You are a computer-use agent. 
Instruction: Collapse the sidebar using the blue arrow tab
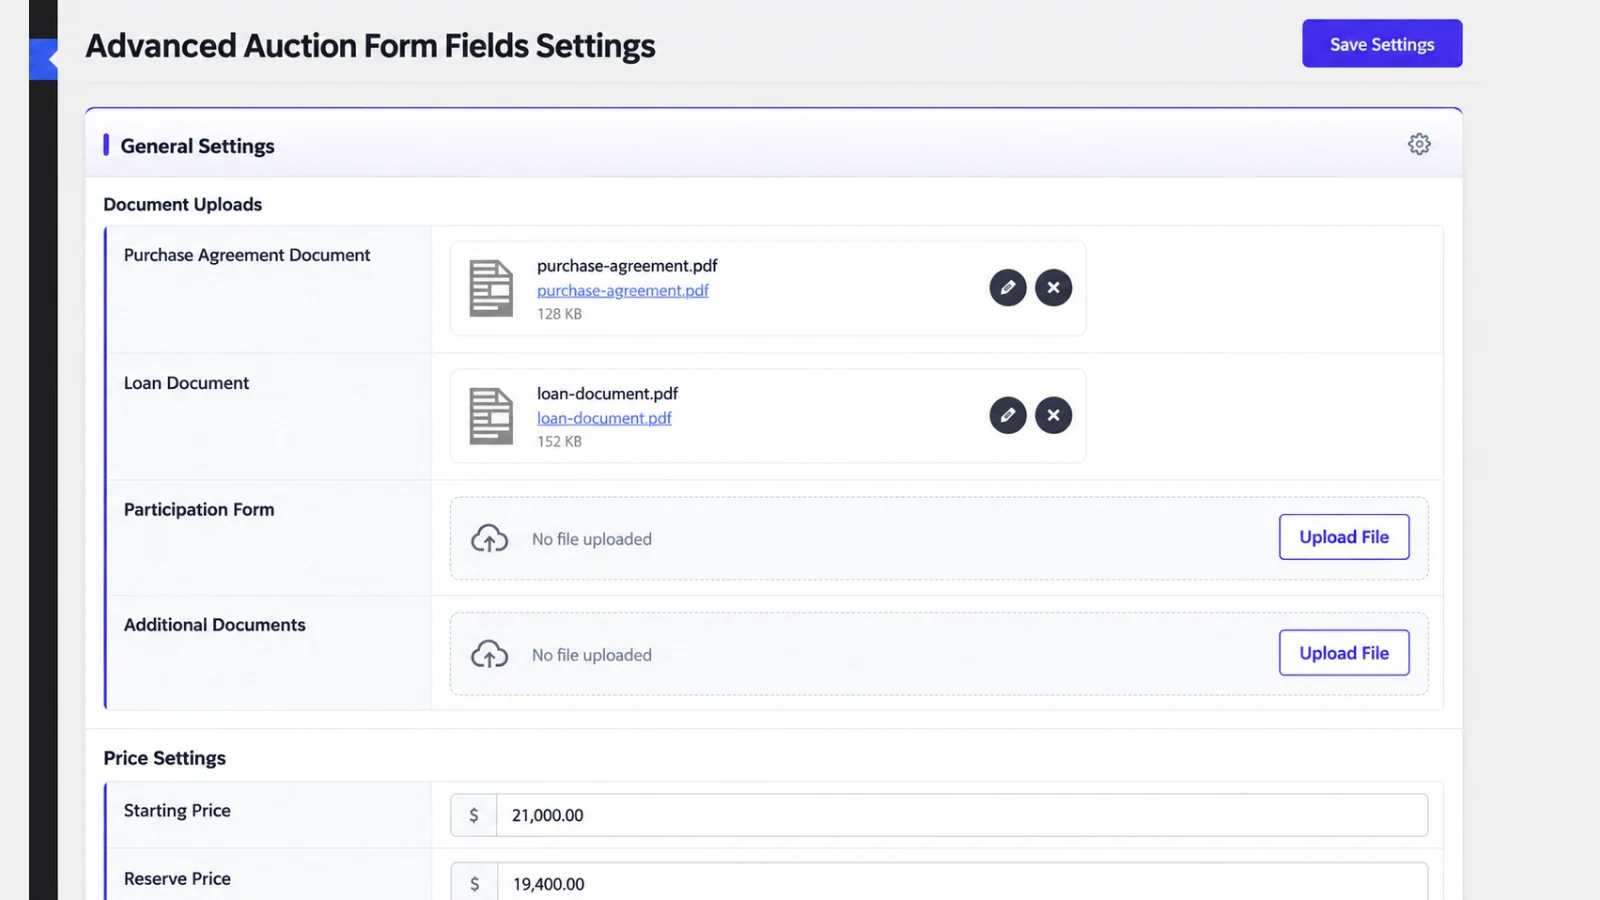pyautogui.click(x=43, y=59)
